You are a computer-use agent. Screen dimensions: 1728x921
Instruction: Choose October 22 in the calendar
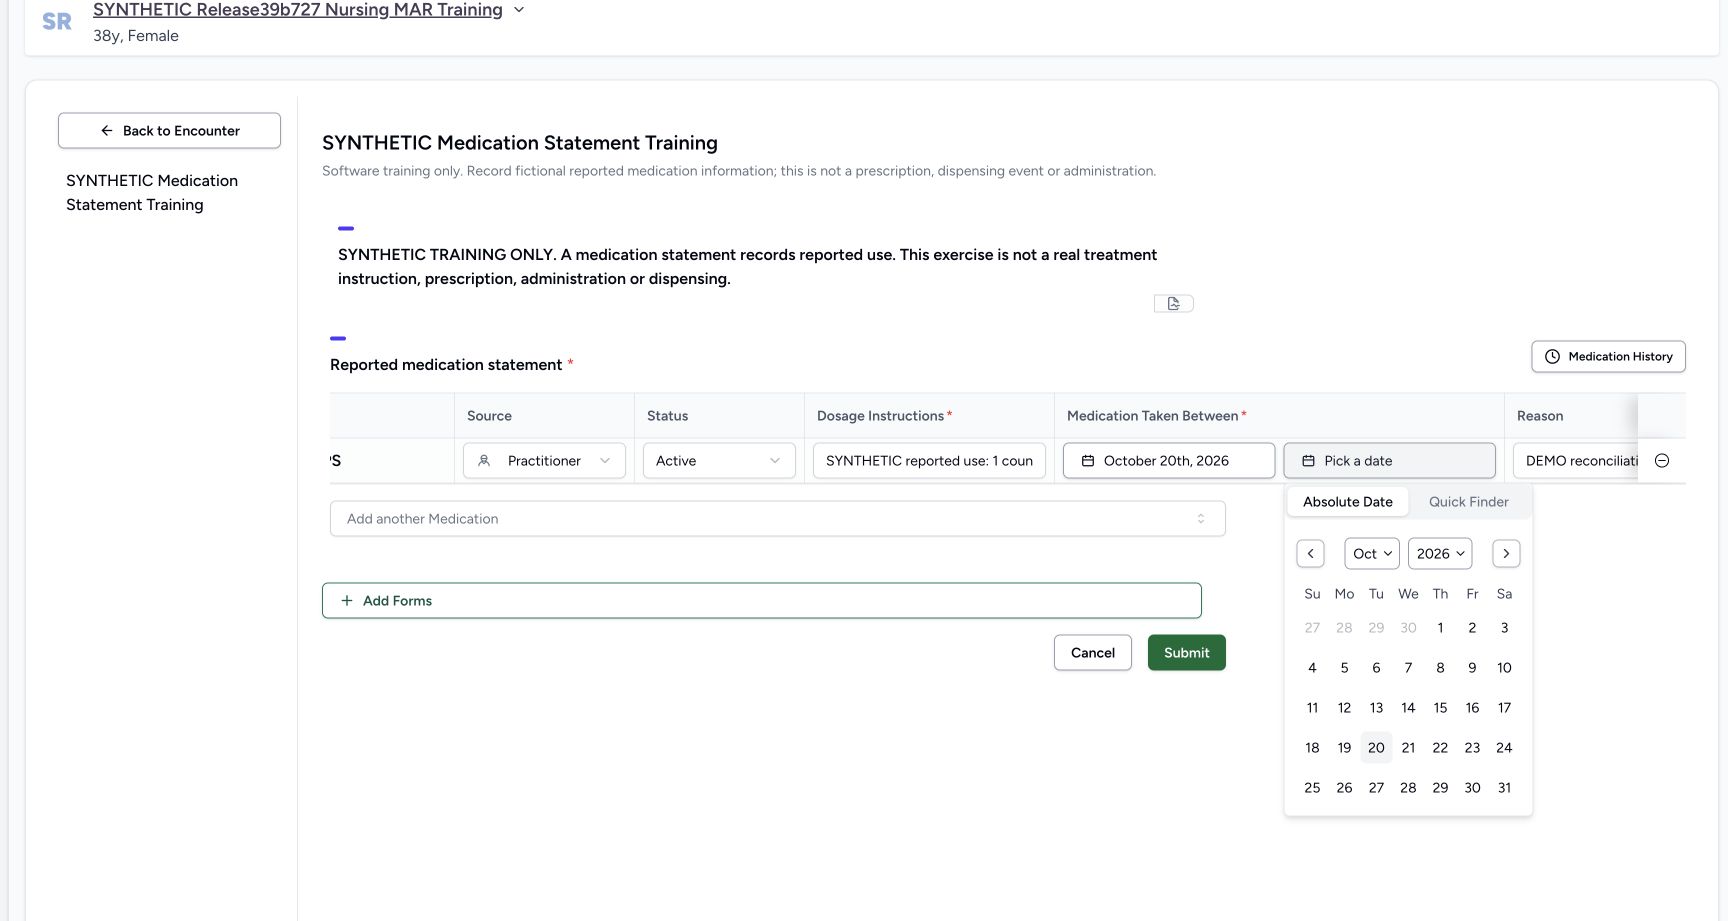tap(1440, 748)
